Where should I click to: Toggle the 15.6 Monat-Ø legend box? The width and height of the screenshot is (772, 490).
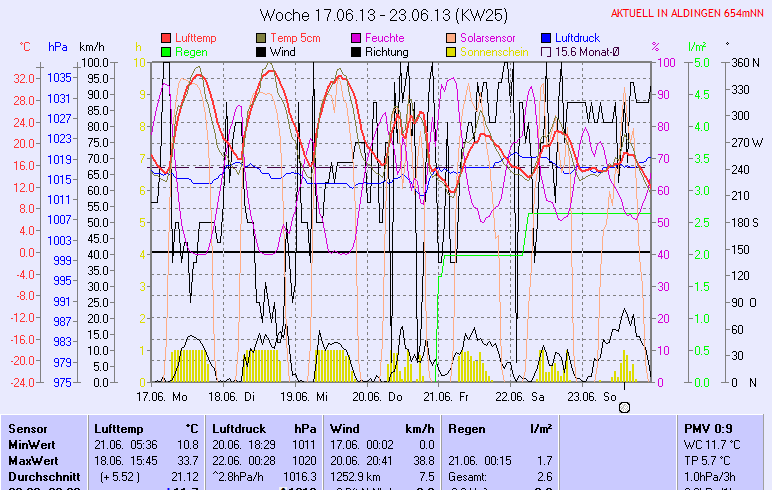click(x=546, y=52)
